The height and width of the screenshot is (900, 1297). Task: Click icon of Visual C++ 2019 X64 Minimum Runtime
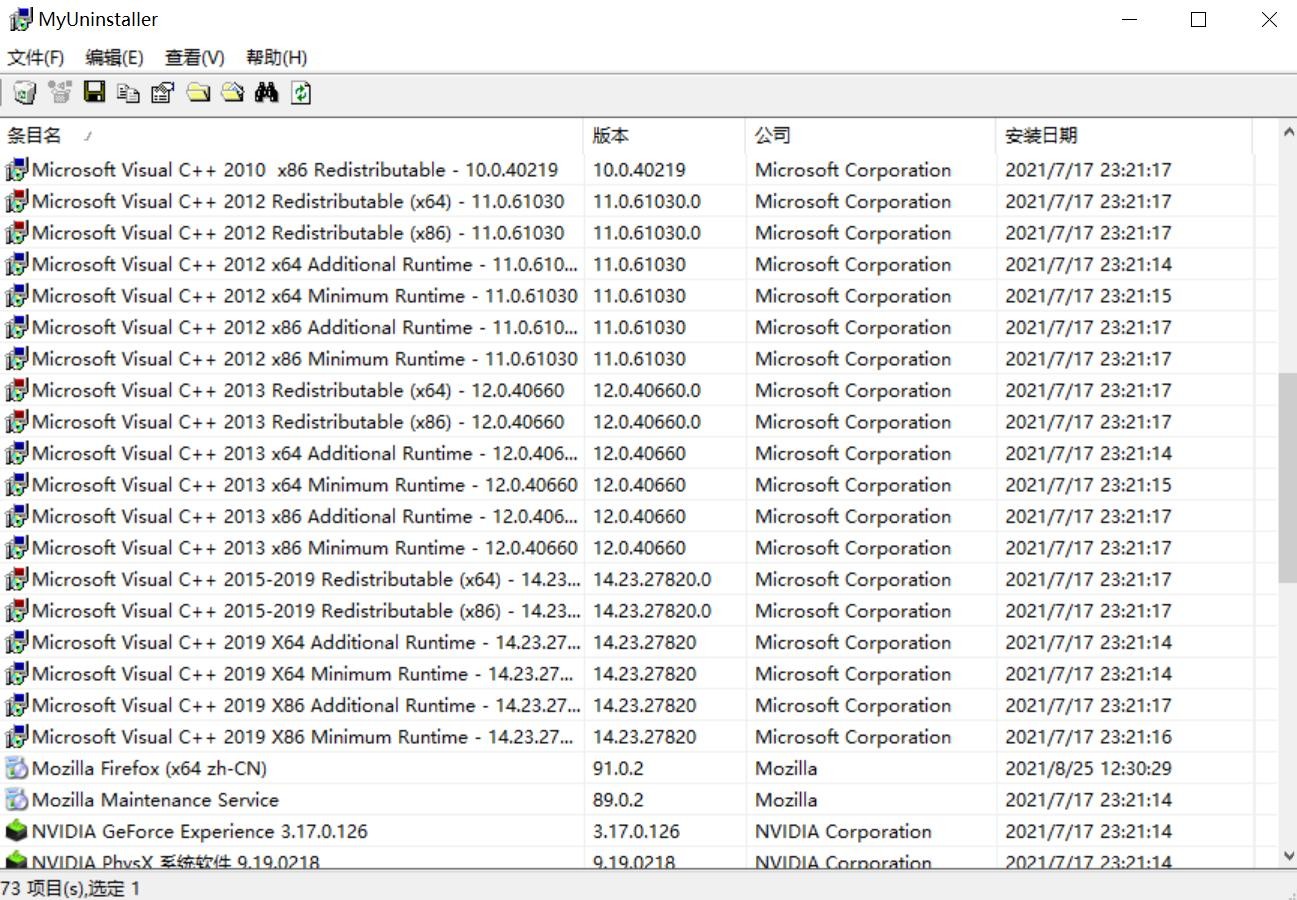point(17,674)
